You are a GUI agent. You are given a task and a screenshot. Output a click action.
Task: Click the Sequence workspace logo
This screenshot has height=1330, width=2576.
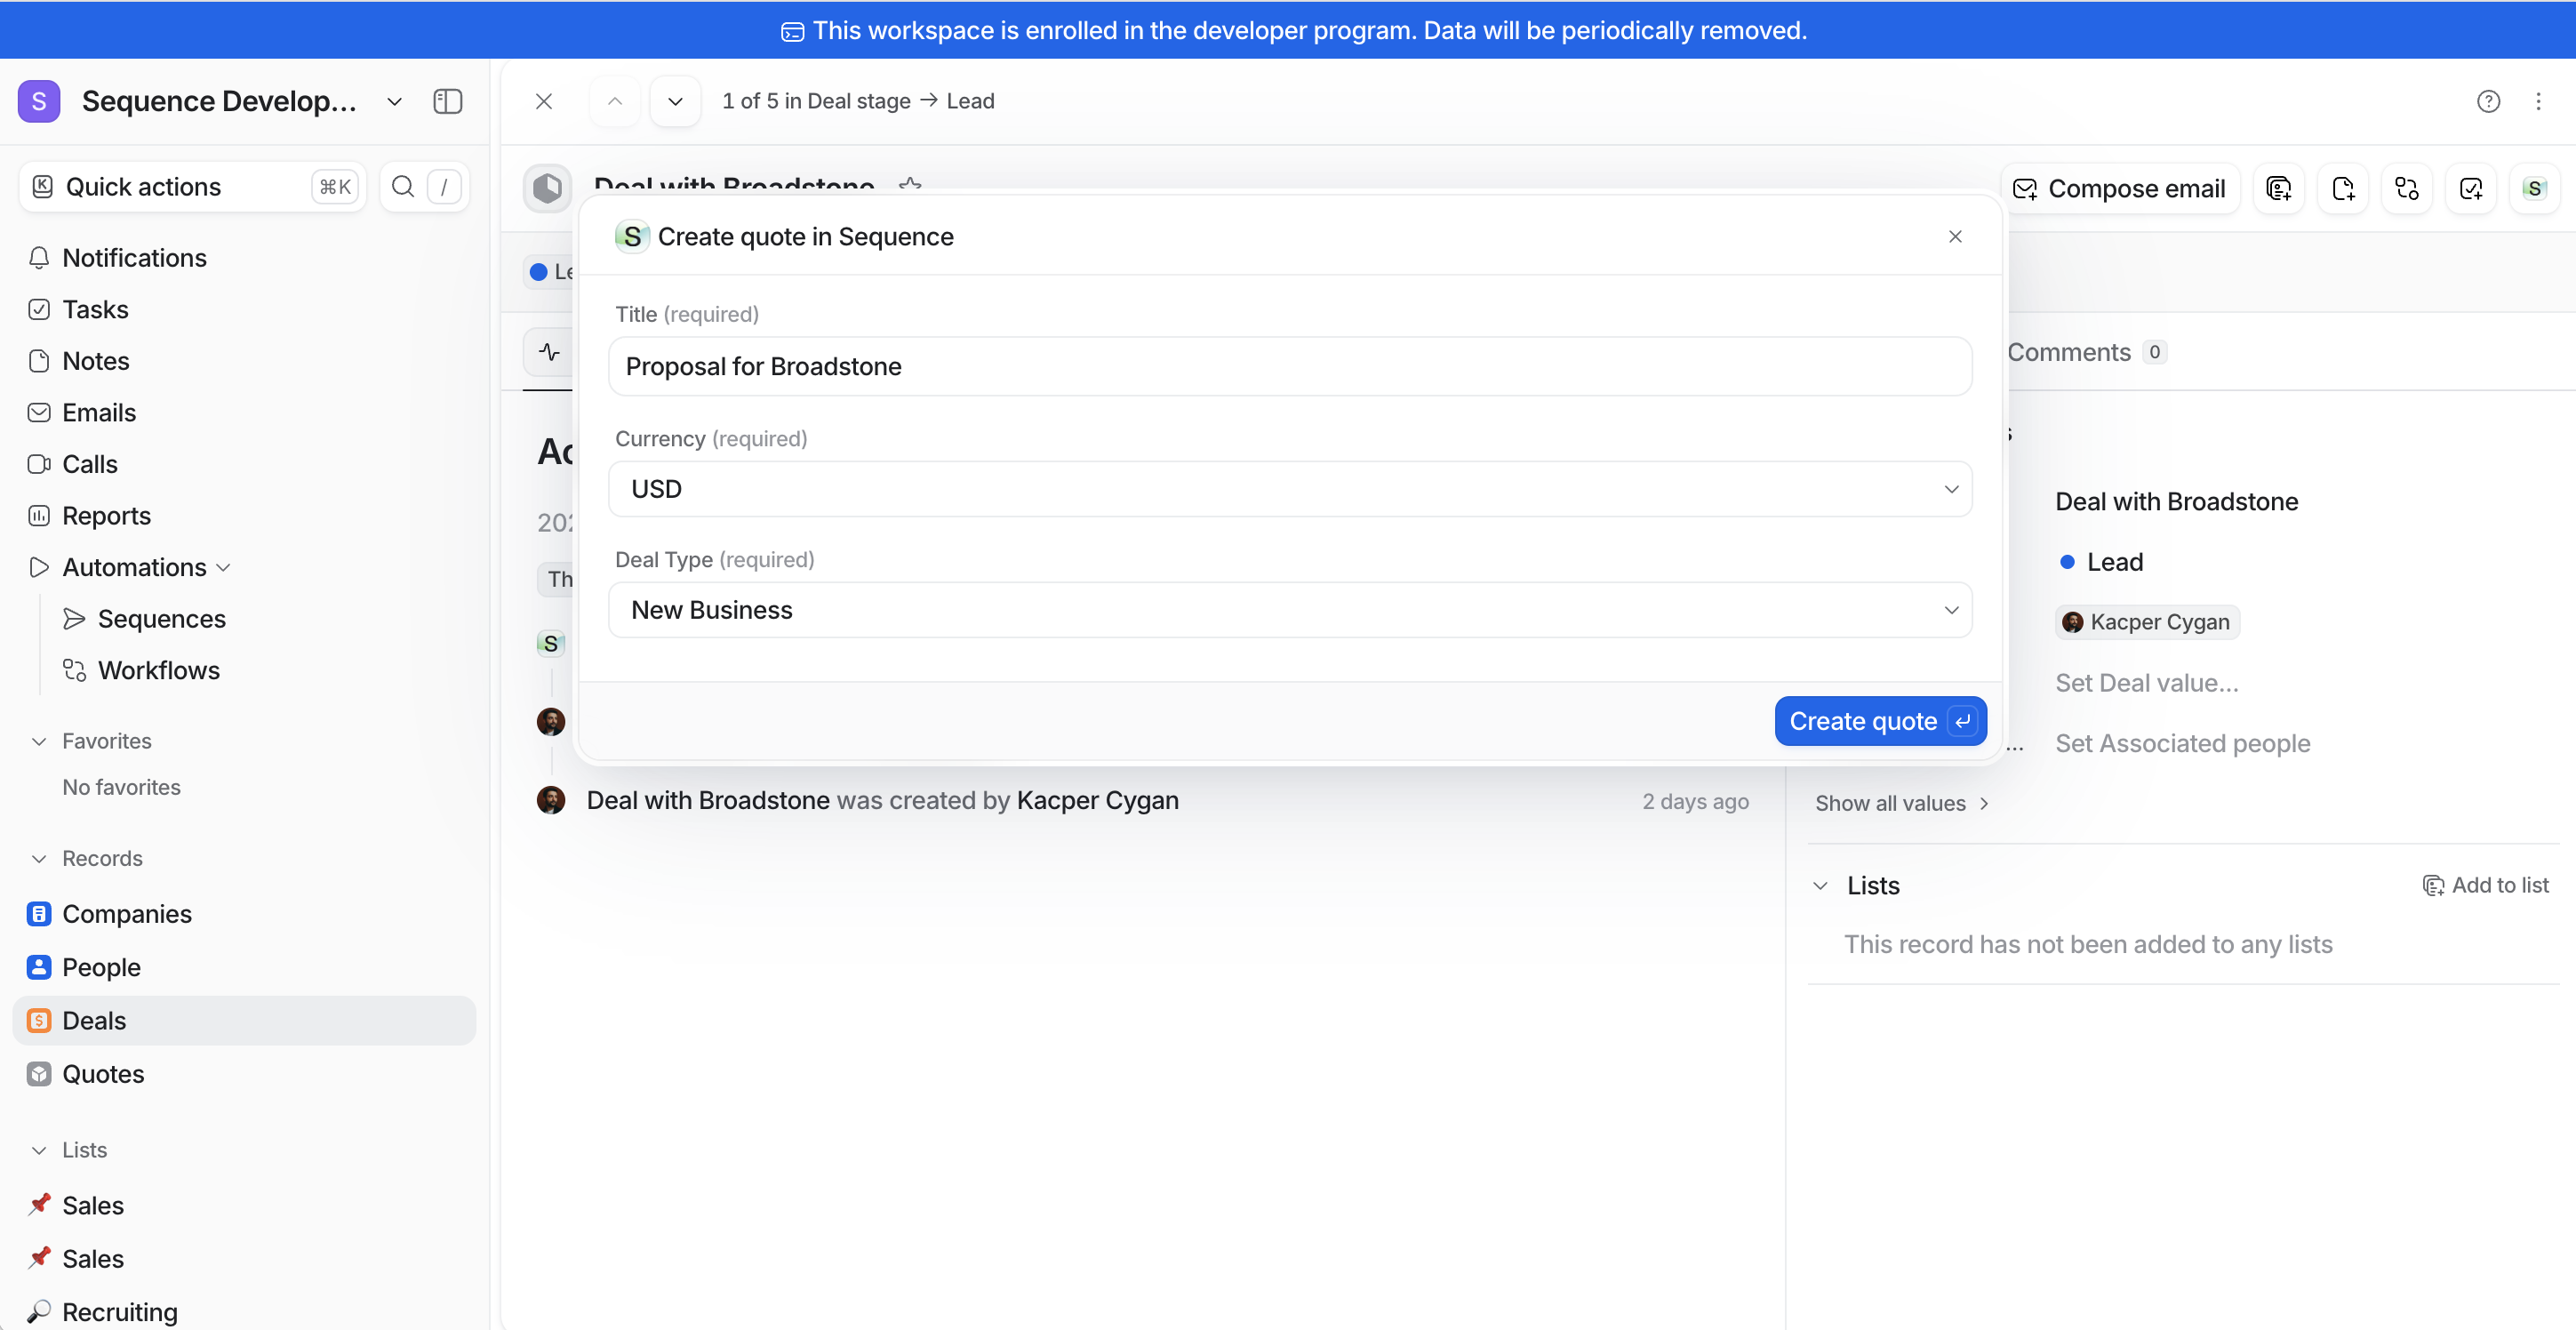point(39,101)
